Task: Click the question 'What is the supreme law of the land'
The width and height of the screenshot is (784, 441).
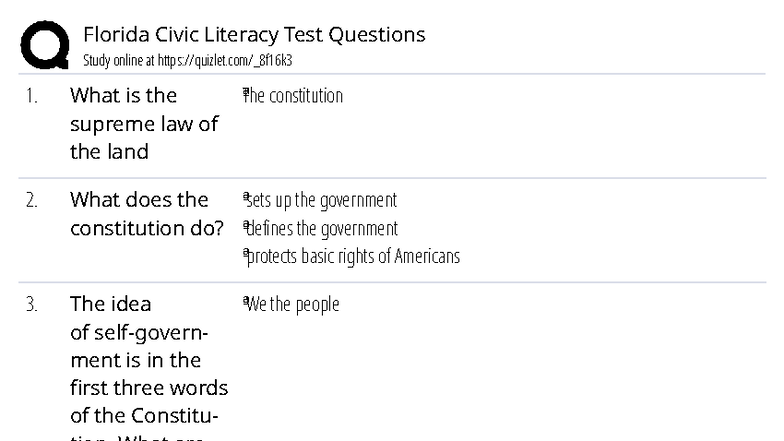Action: point(143,124)
